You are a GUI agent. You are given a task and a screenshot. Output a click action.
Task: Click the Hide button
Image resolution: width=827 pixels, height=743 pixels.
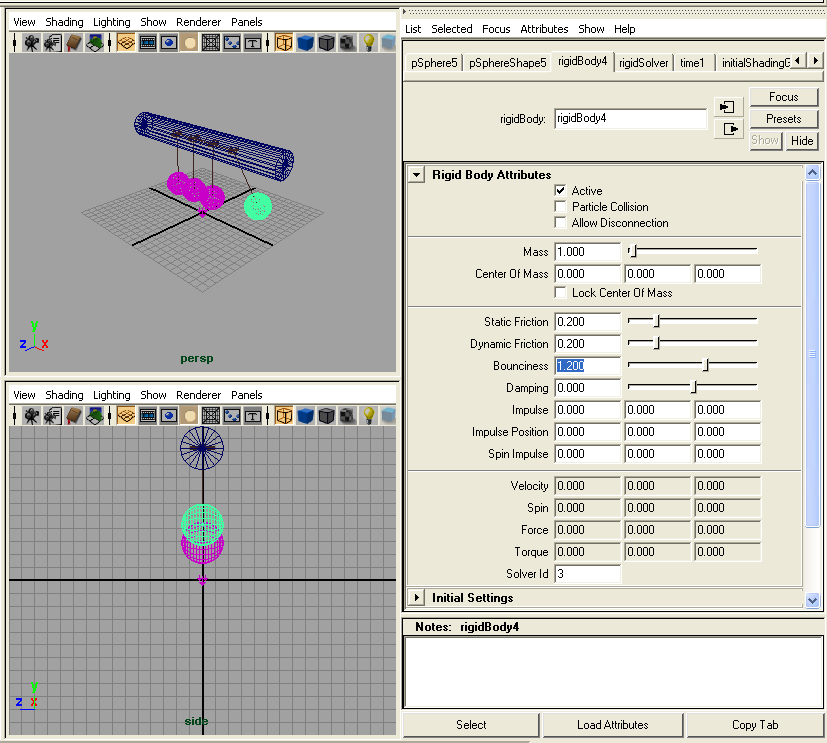point(802,141)
